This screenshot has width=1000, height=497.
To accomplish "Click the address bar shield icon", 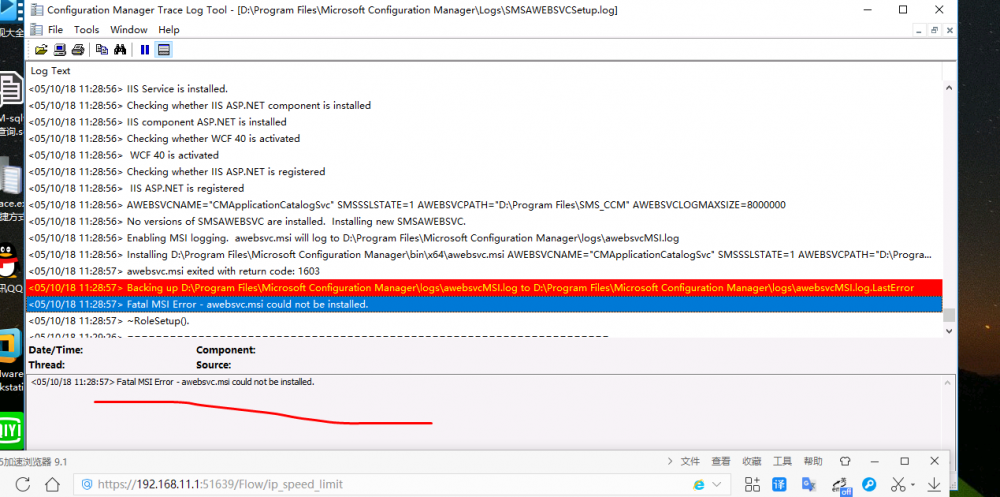I will point(87,484).
